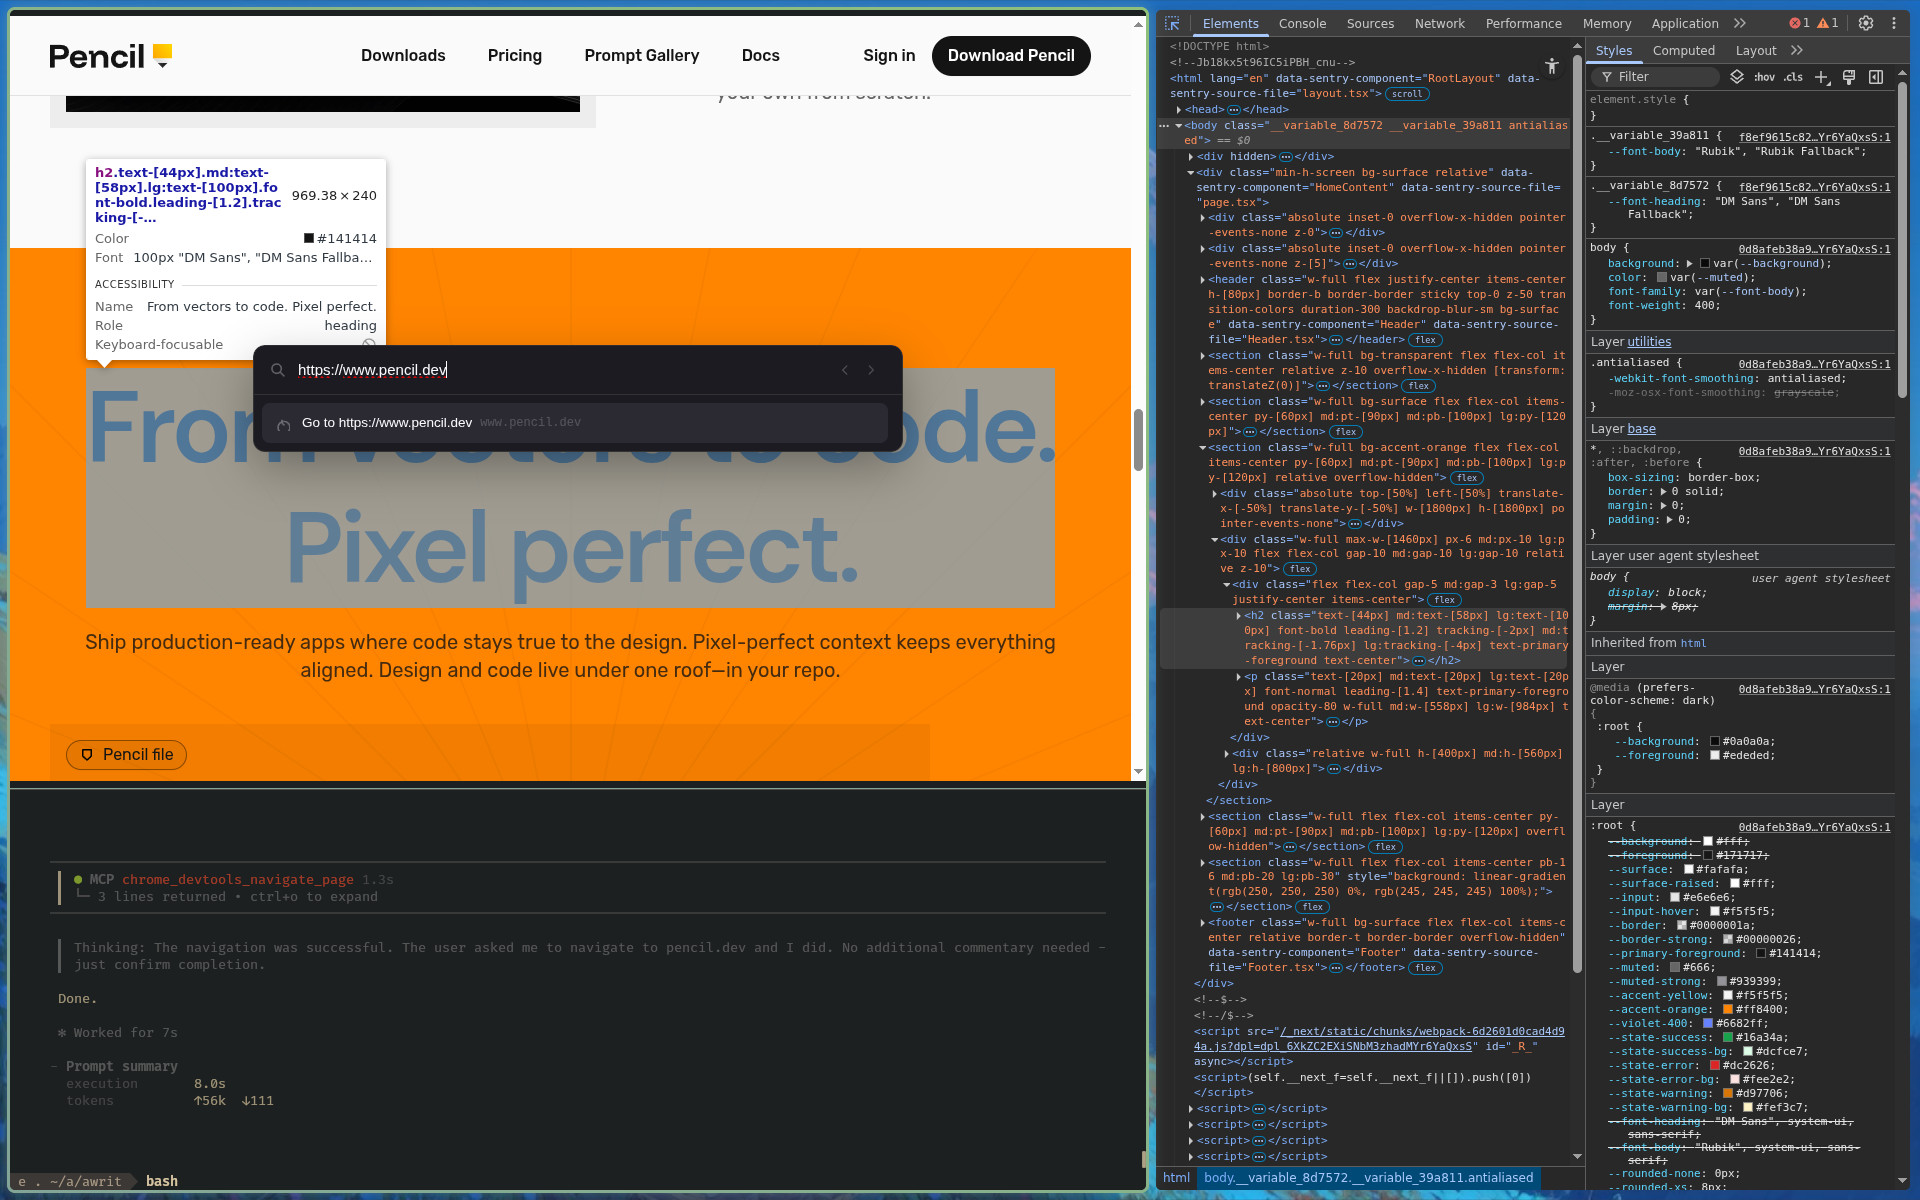The height and width of the screenshot is (1200, 1920).
Task: Click the red error count indicator
Action: [1799, 23]
